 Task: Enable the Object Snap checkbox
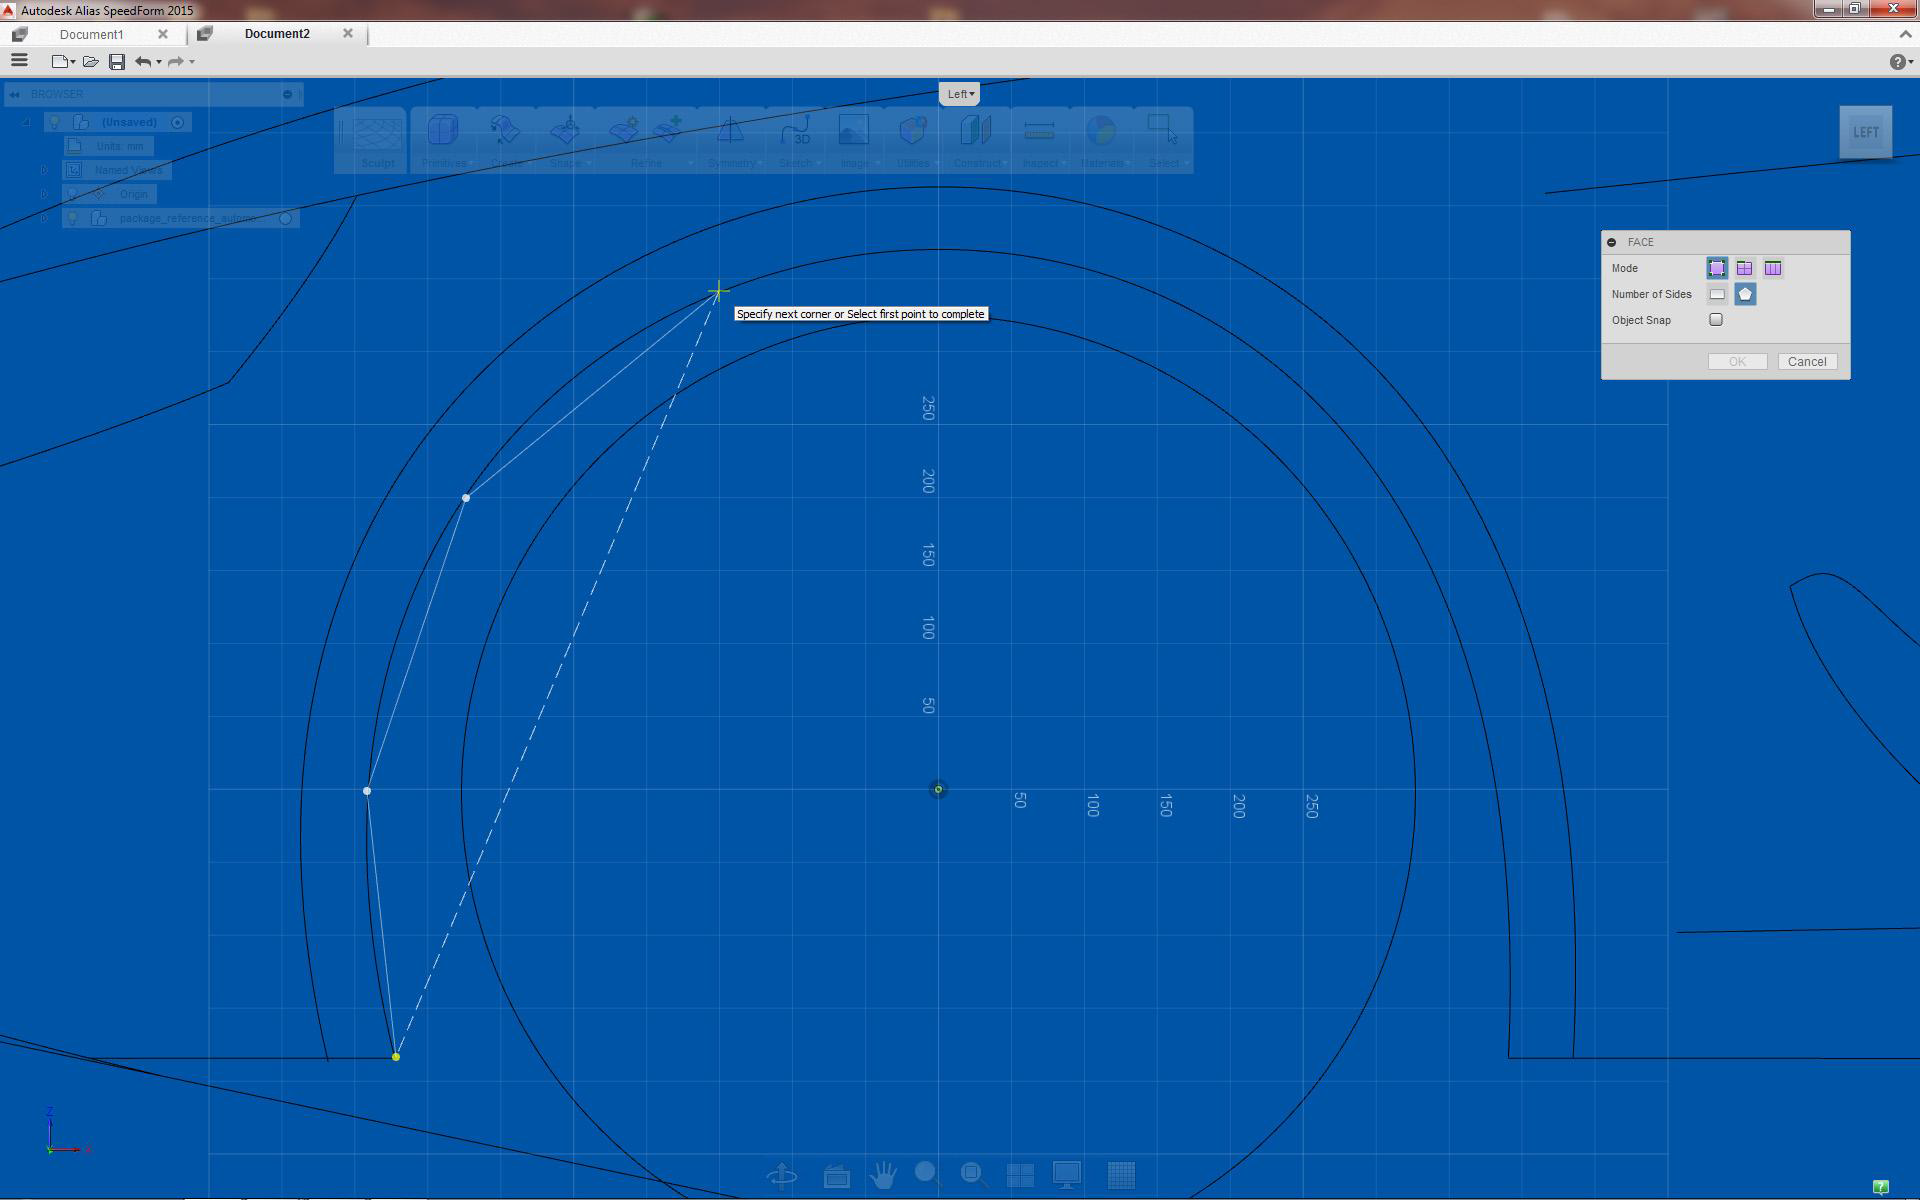1716,320
